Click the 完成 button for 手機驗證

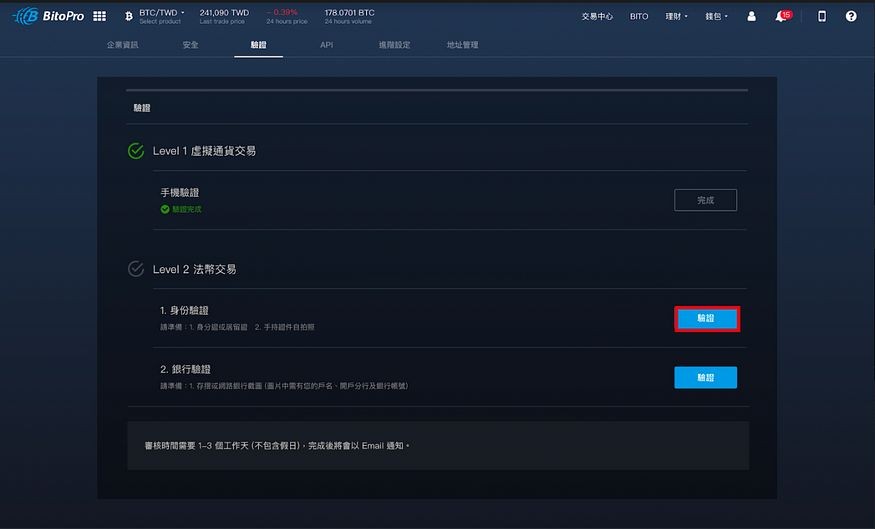705,200
